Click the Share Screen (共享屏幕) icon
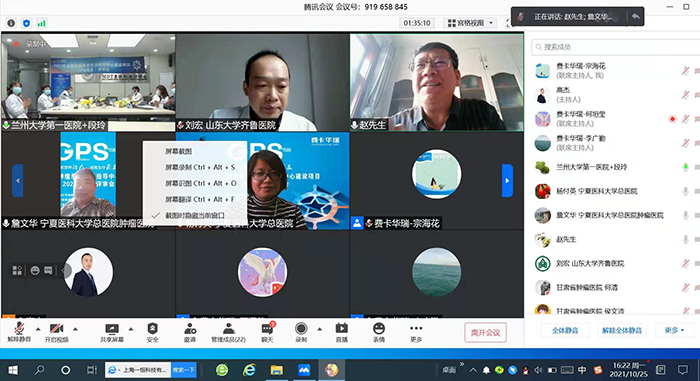The image size is (700, 381). pyautogui.click(x=112, y=333)
